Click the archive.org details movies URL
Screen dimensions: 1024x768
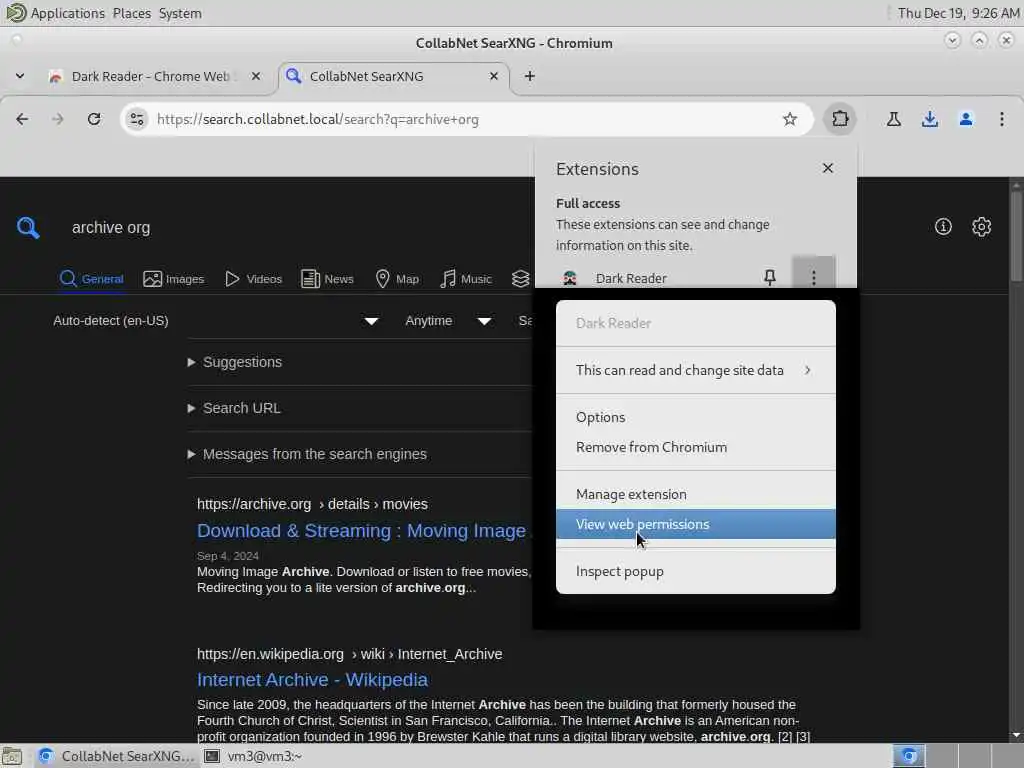tap(312, 504)
